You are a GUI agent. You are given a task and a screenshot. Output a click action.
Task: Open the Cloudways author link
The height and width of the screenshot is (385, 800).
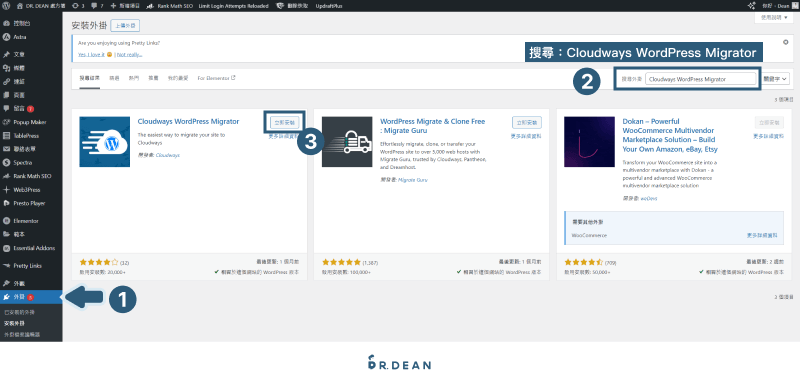pyautogui.click(x=167, y=155)
